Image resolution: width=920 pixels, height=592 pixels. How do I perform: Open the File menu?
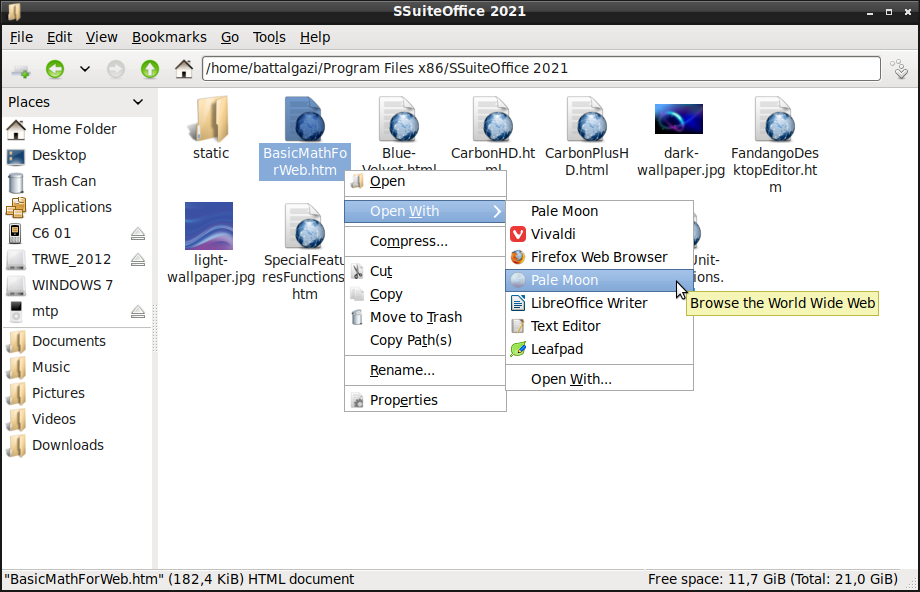tap(22, 38)
